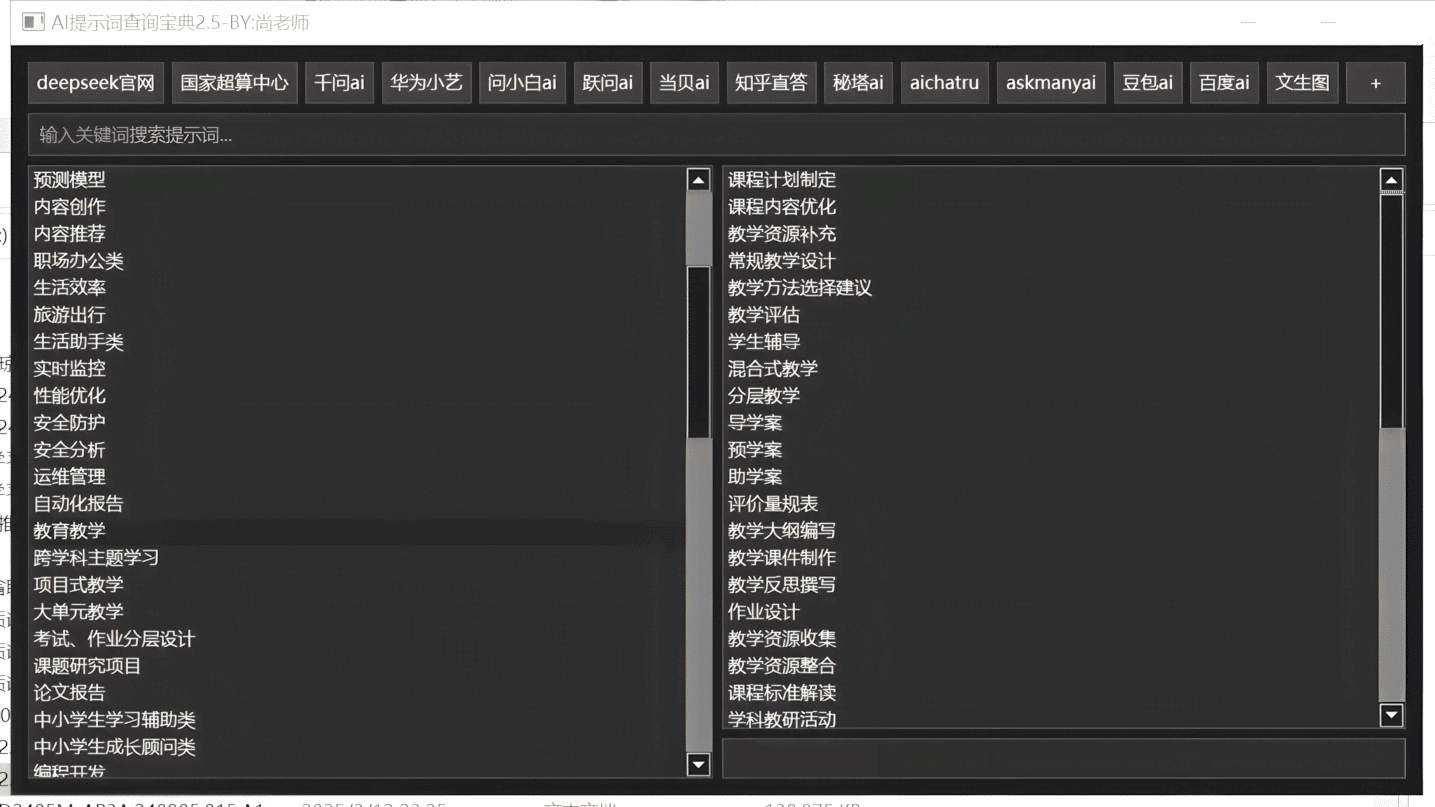Launch 国家超算中心 from the toolbar

pyautogui.click(x=234, y=83)
